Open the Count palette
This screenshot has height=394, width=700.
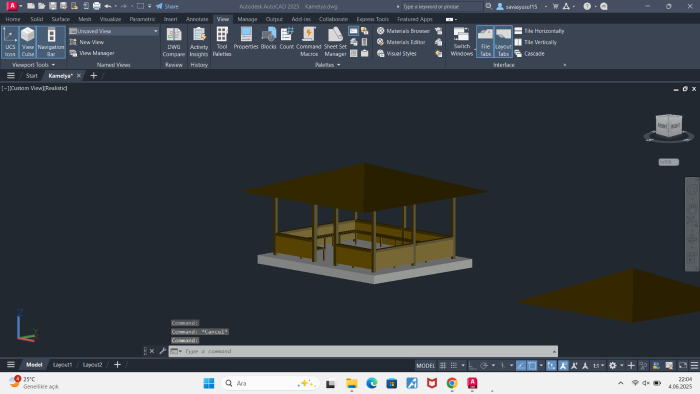(287, 38)
